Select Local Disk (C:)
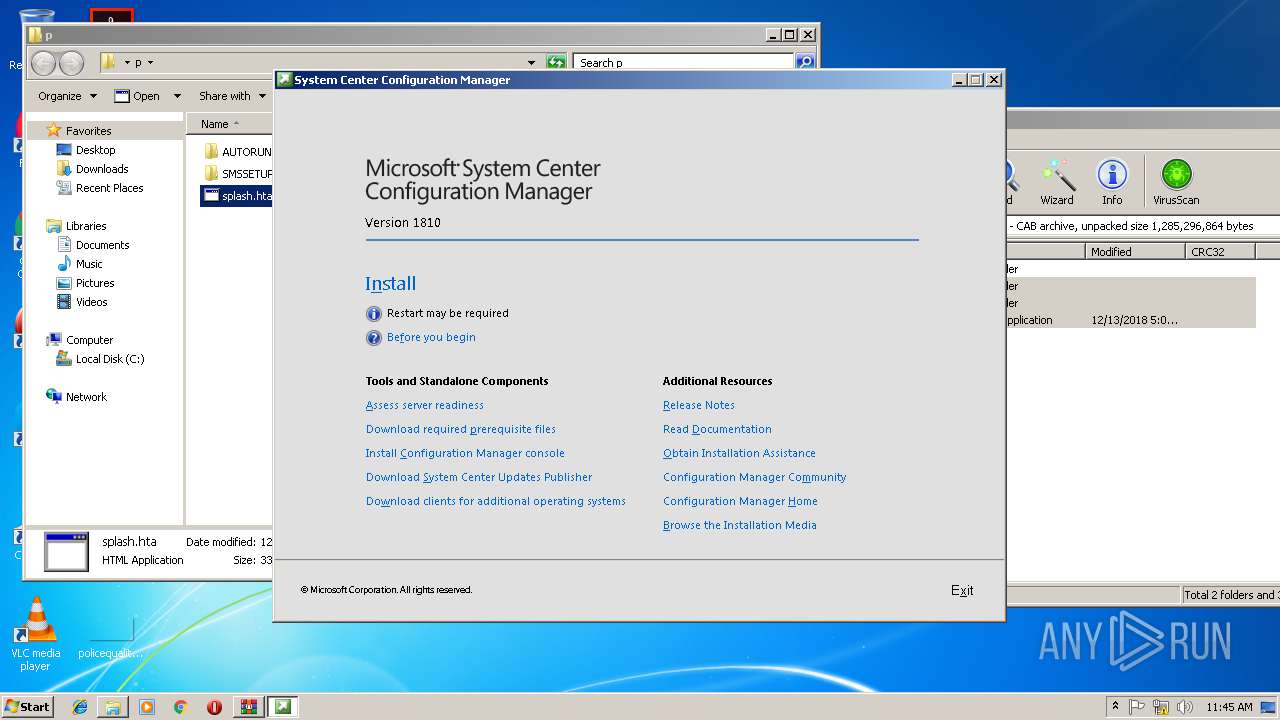This screenshot has height=720, width=1280. point(110,359)
